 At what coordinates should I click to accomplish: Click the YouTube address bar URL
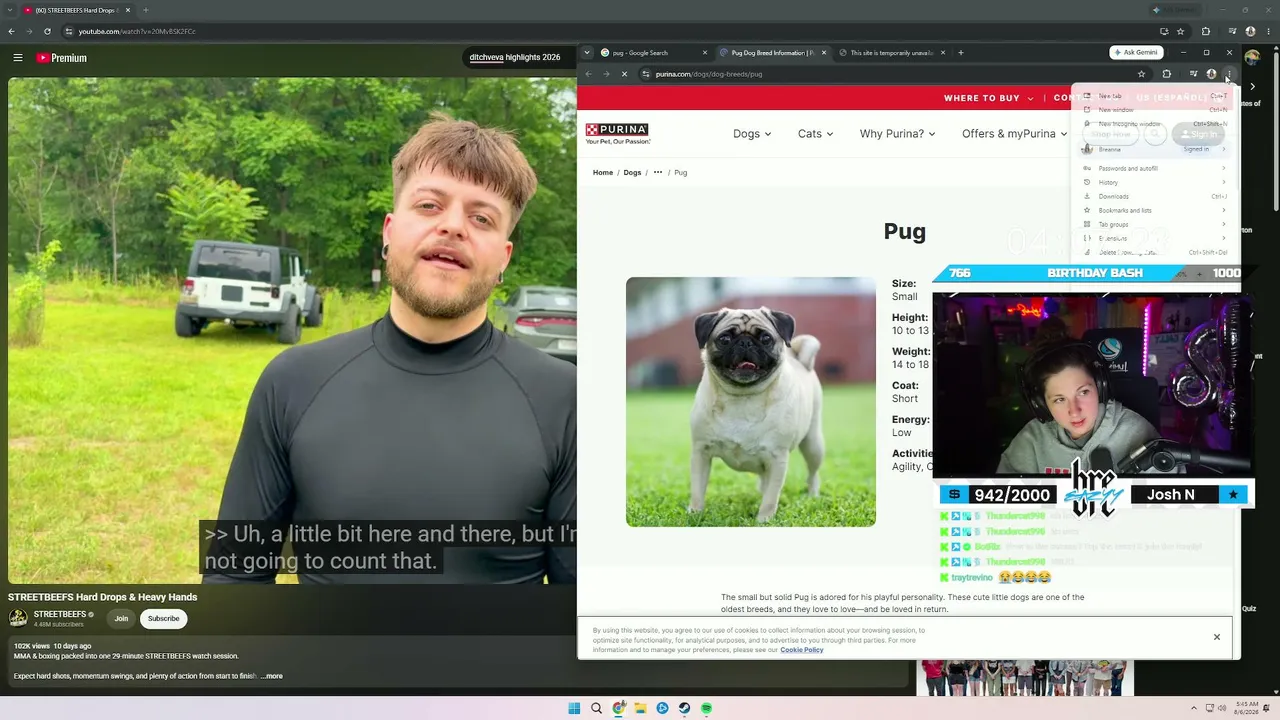point(137,31)
